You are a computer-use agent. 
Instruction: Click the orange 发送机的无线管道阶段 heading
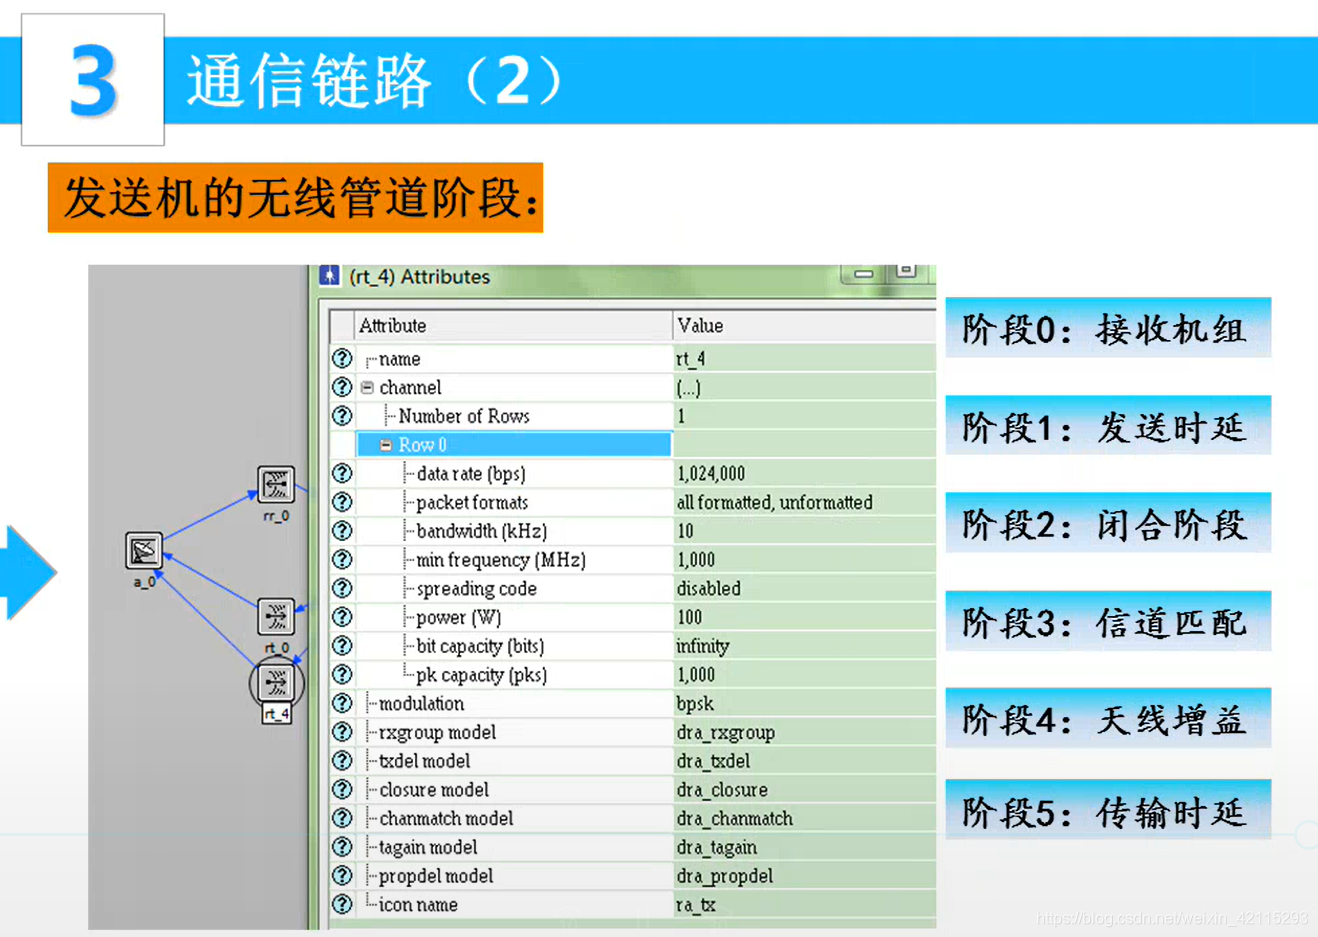[295, 197]
